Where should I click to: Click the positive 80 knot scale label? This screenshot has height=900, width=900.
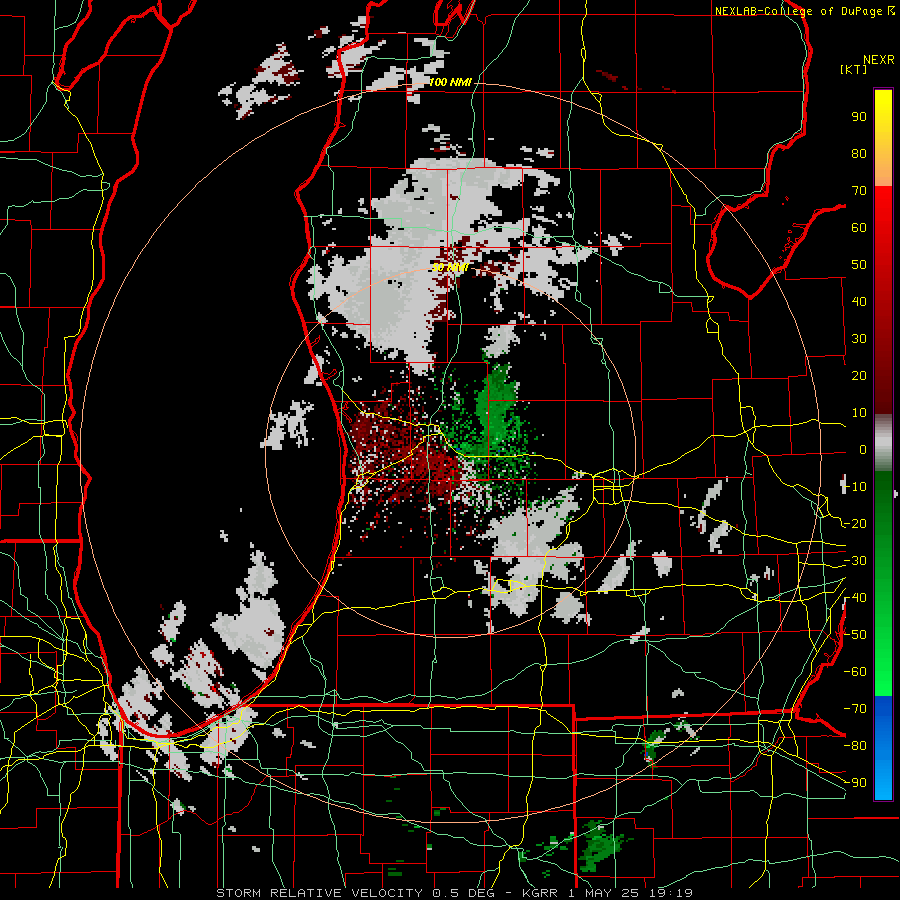pyautogui.click(x=859, y=154)
